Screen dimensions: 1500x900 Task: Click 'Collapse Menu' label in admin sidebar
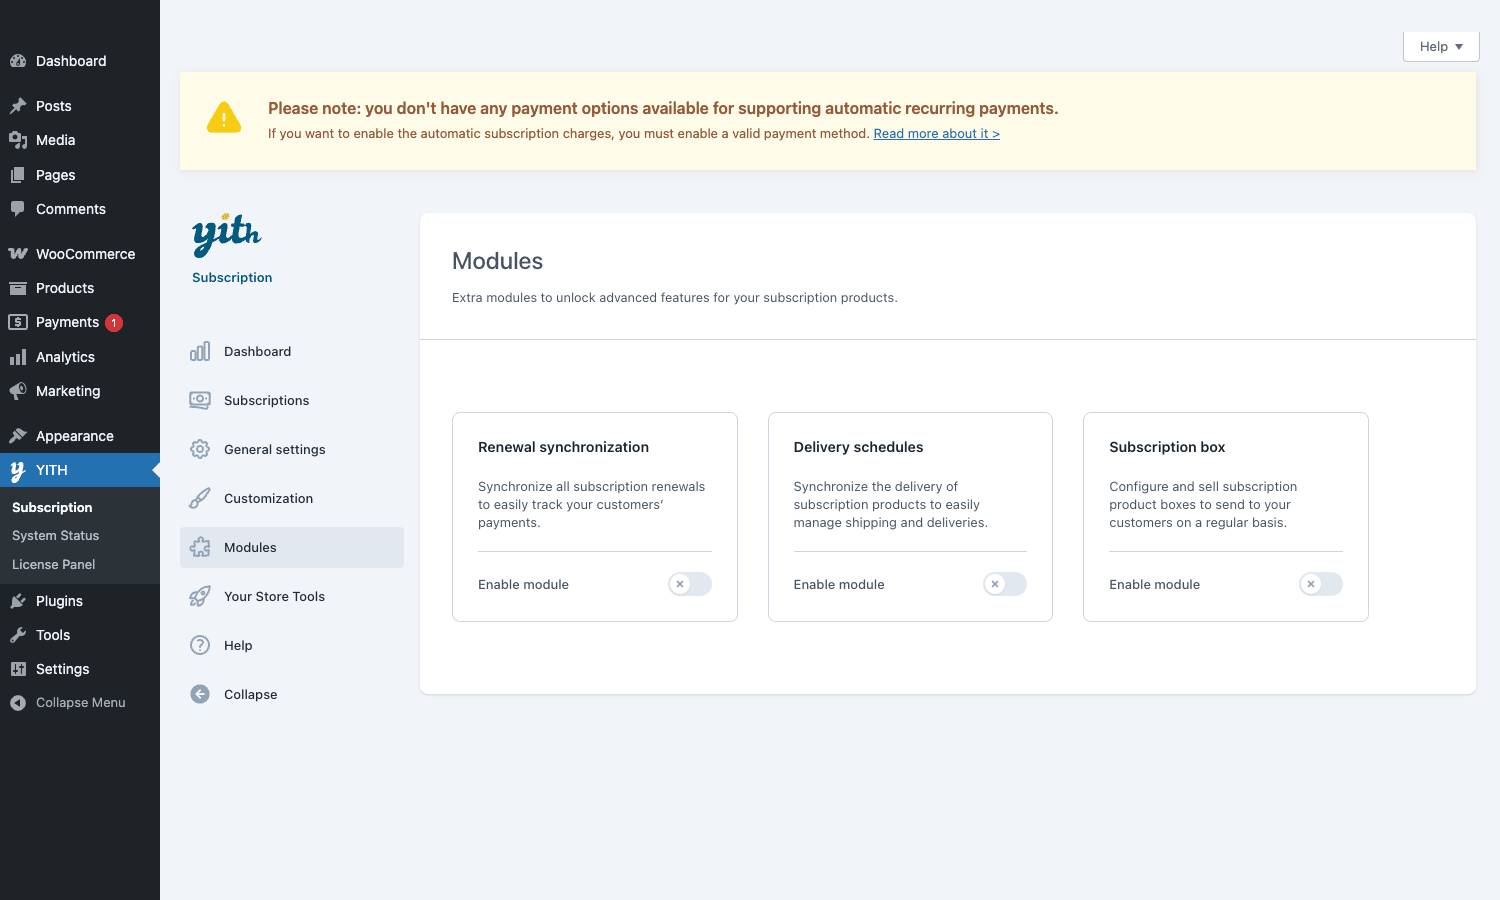(x=81, y=703)
